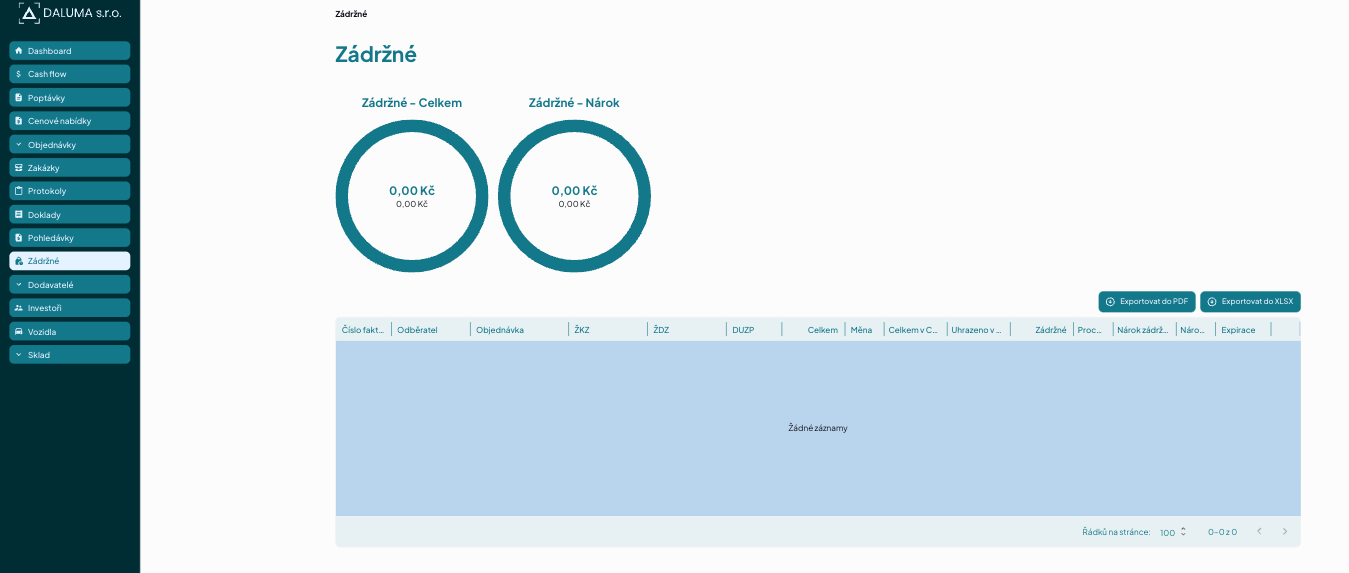
Task: Open the Dashboard menu item
Action: 70,50
